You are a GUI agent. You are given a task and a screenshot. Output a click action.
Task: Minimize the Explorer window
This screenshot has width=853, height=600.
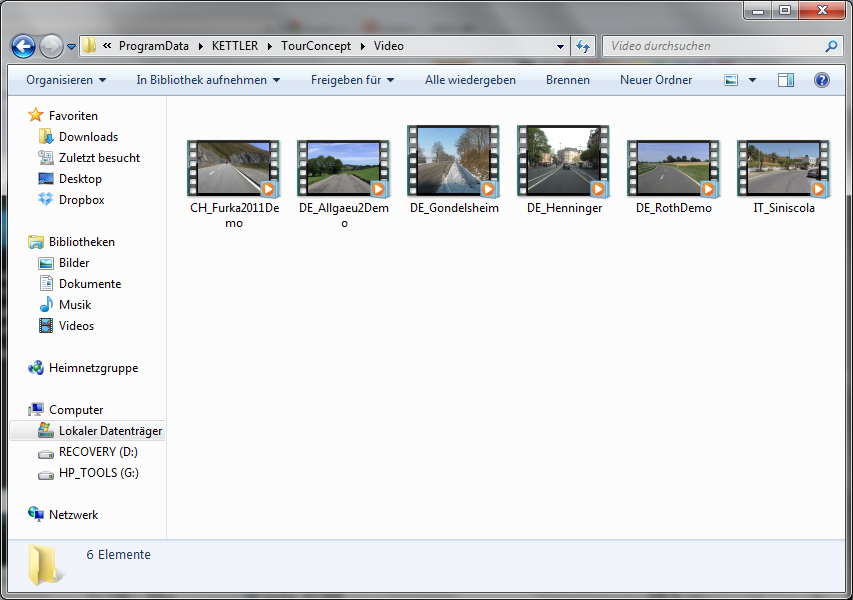click(x=758, y=10)
